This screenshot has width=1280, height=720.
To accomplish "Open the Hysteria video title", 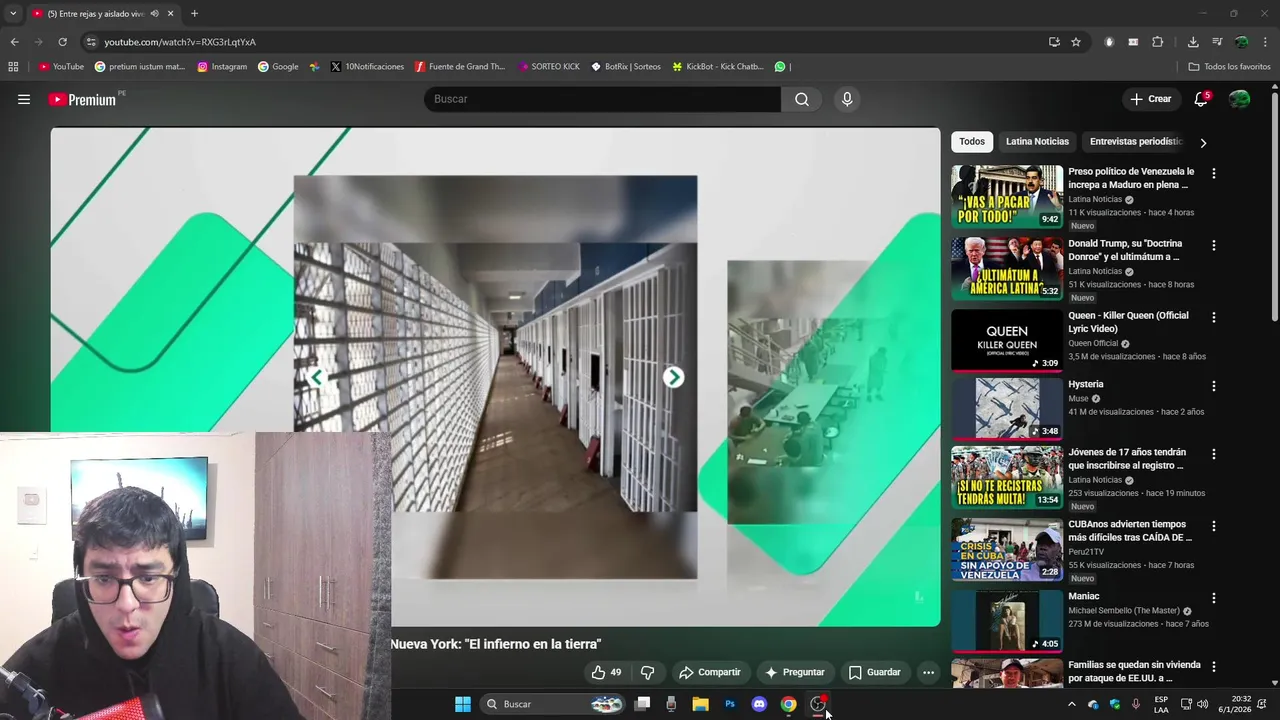I will point(1085,384).
